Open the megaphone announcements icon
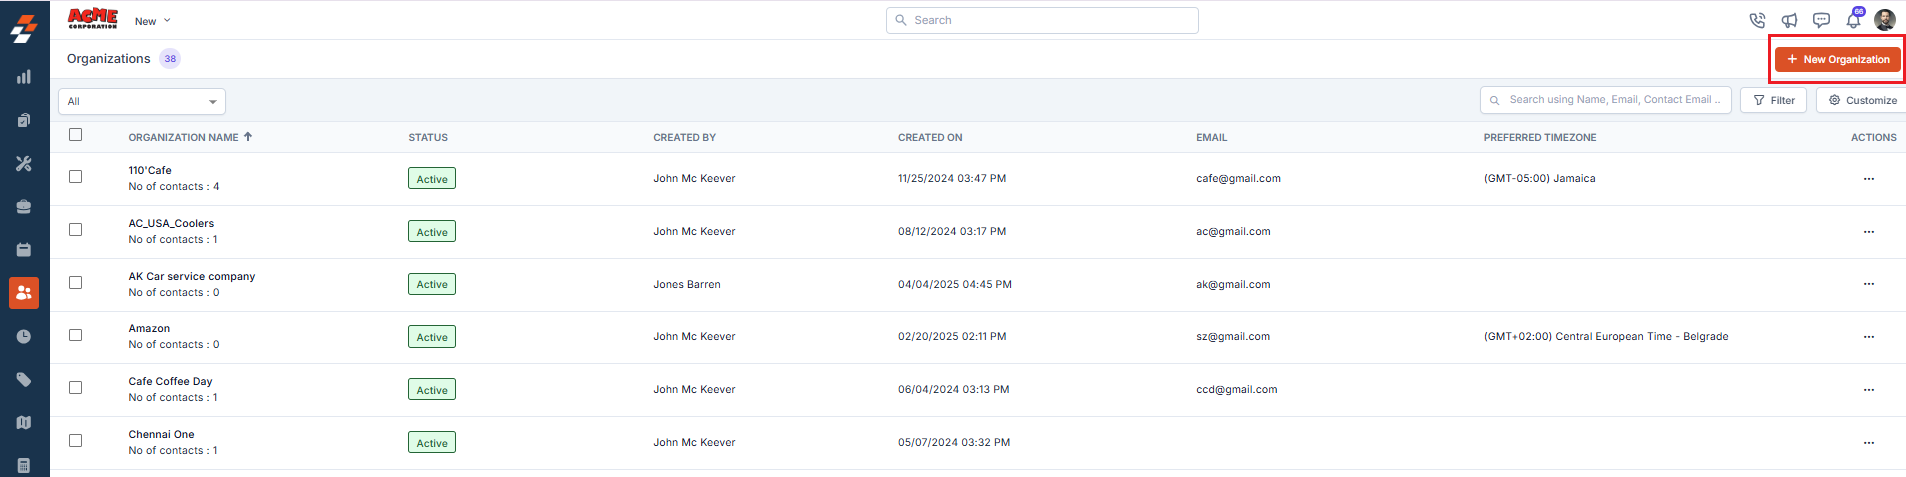1906x477 pixels. (x=1789, y=20)
